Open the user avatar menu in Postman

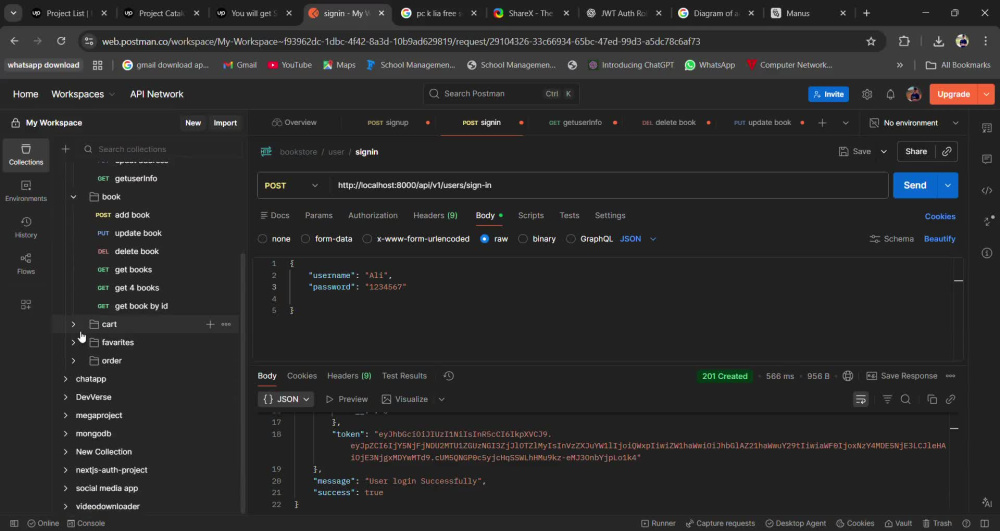[x=914, y=94]
